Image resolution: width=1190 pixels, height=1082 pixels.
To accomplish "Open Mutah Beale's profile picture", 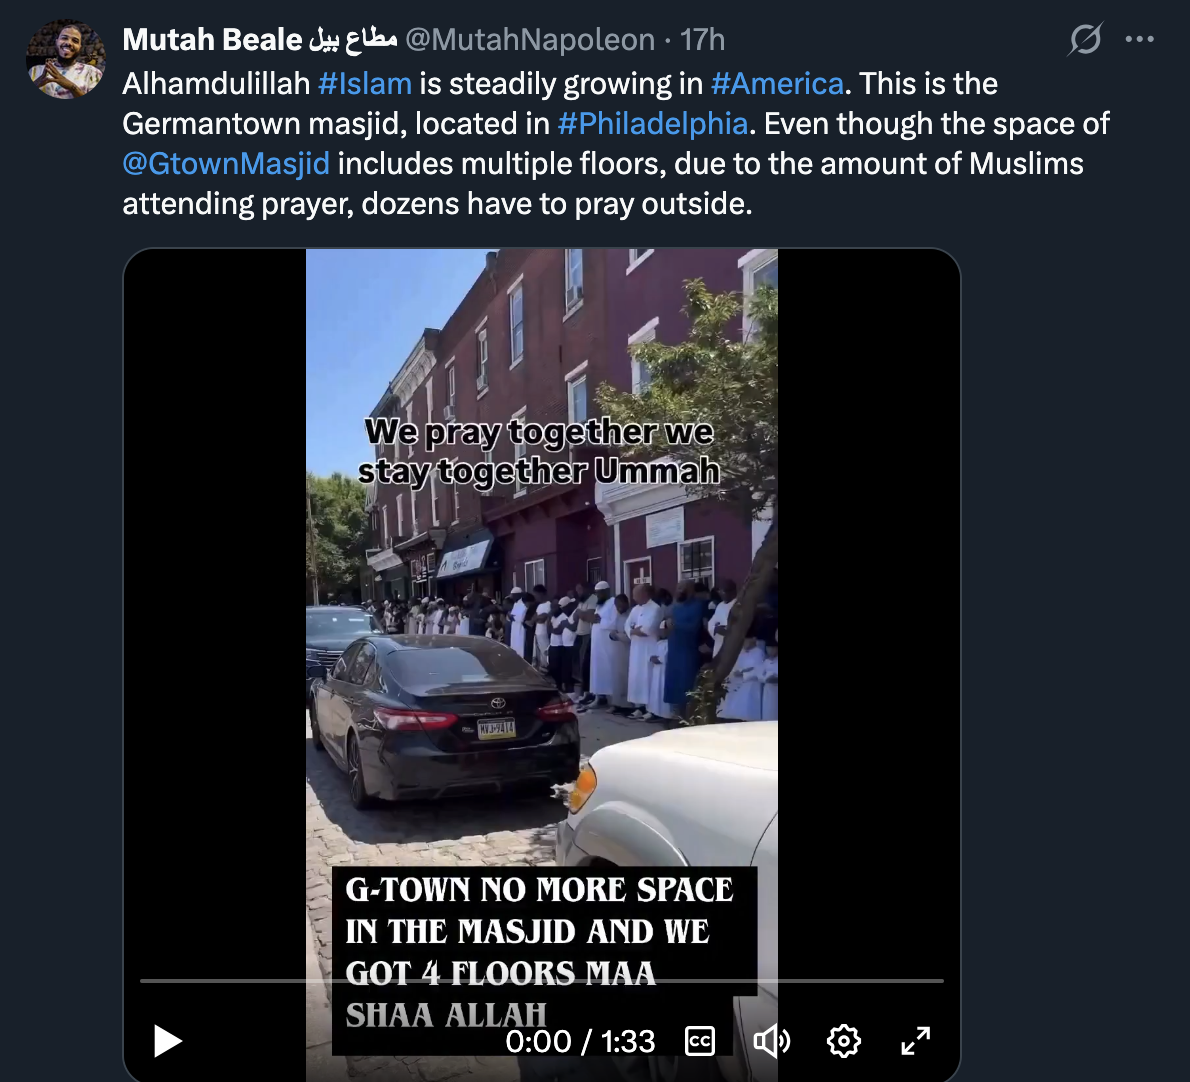I will pyautogui.click(x=66, y=59).
